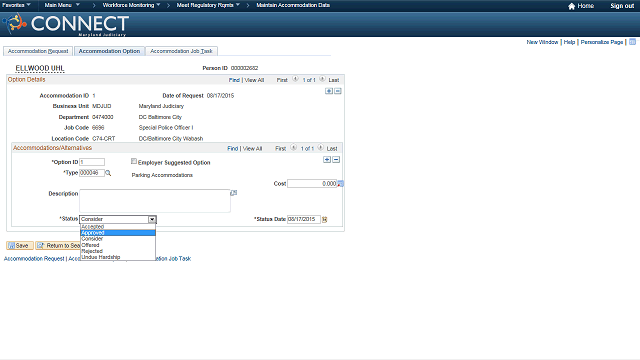Show next row in Option Details
Viewport: 640px width, 360px height.
point(322,79)
